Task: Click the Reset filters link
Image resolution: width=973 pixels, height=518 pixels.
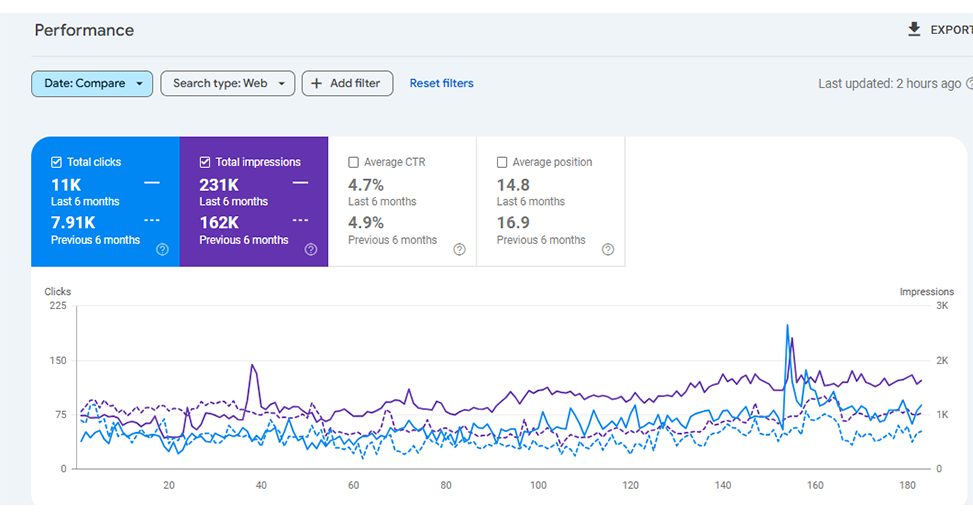Action: click(441, 84)
